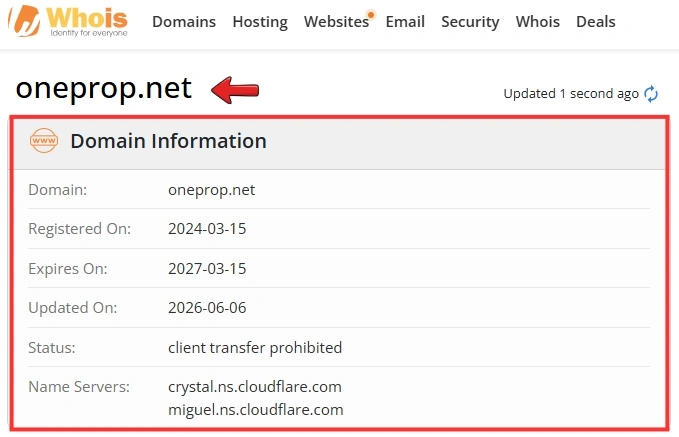The height and width of the screenshot is (437, 679).
Task: Click the oneprop.net page heading
Action: [x=103, y=89]
